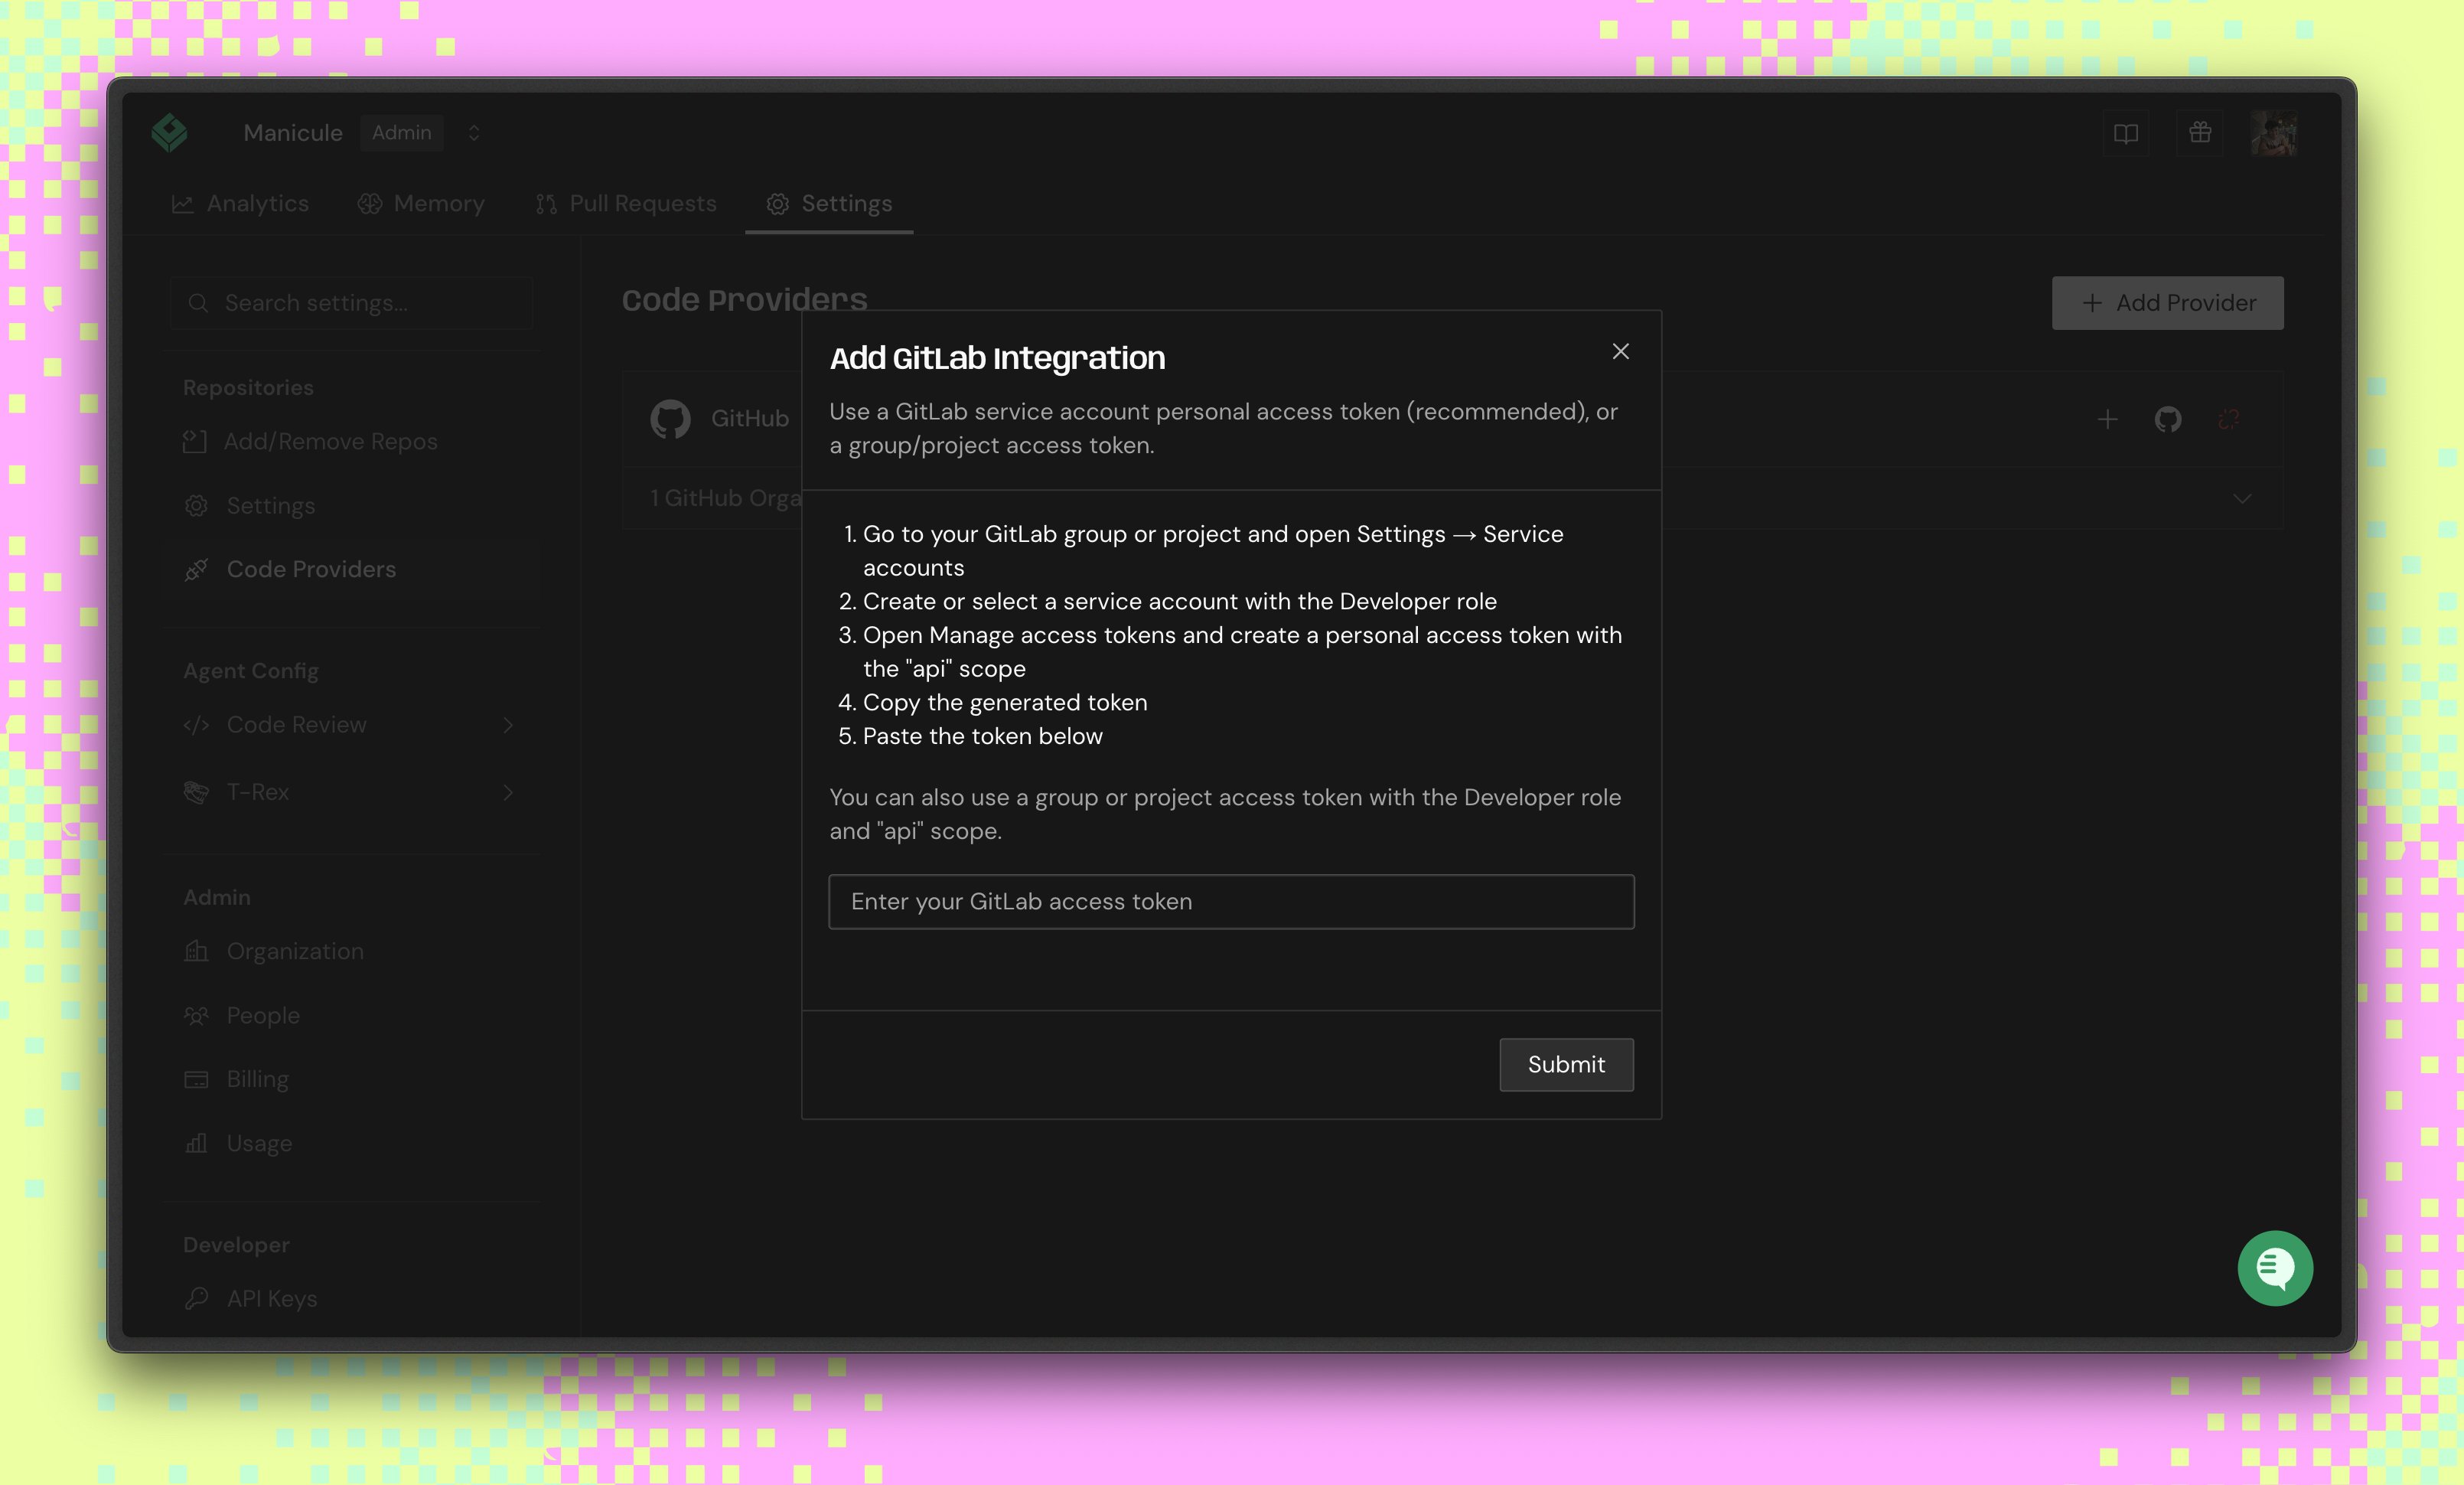
Task: Focus the Search settings field
Action: point(352,303)
